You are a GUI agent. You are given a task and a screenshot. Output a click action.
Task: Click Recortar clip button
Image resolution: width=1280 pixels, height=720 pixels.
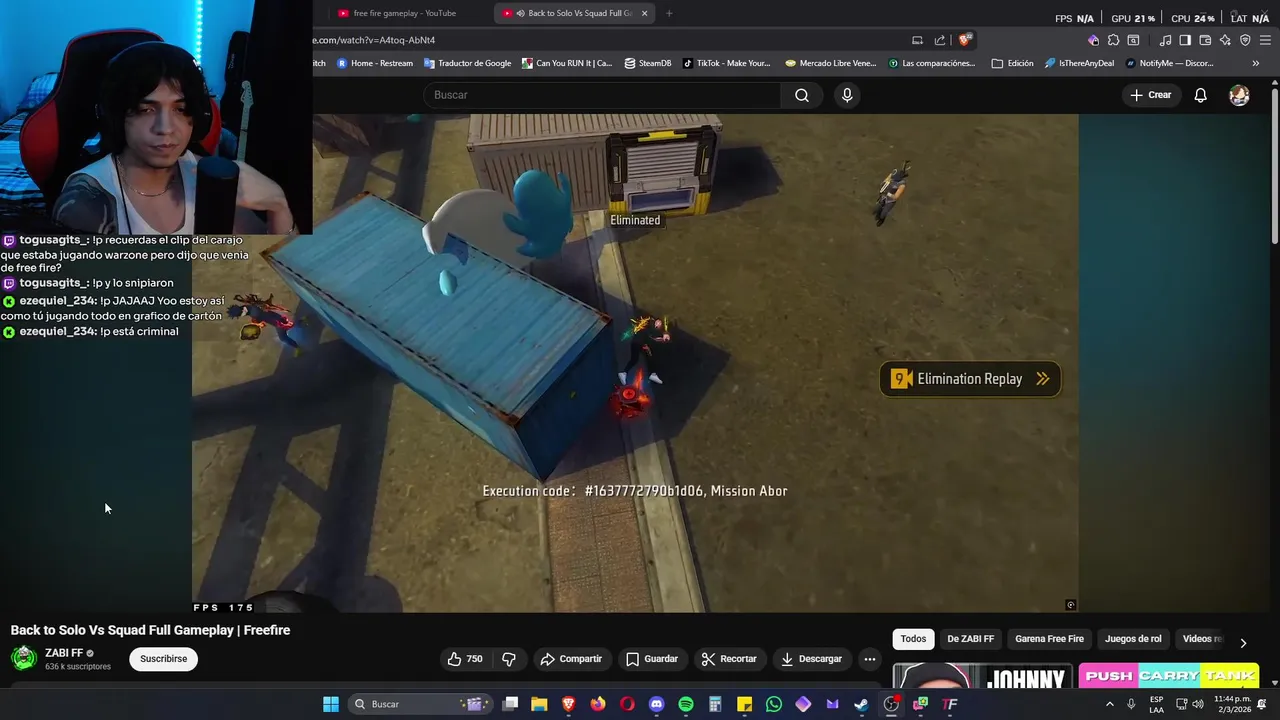click(729, 659)
